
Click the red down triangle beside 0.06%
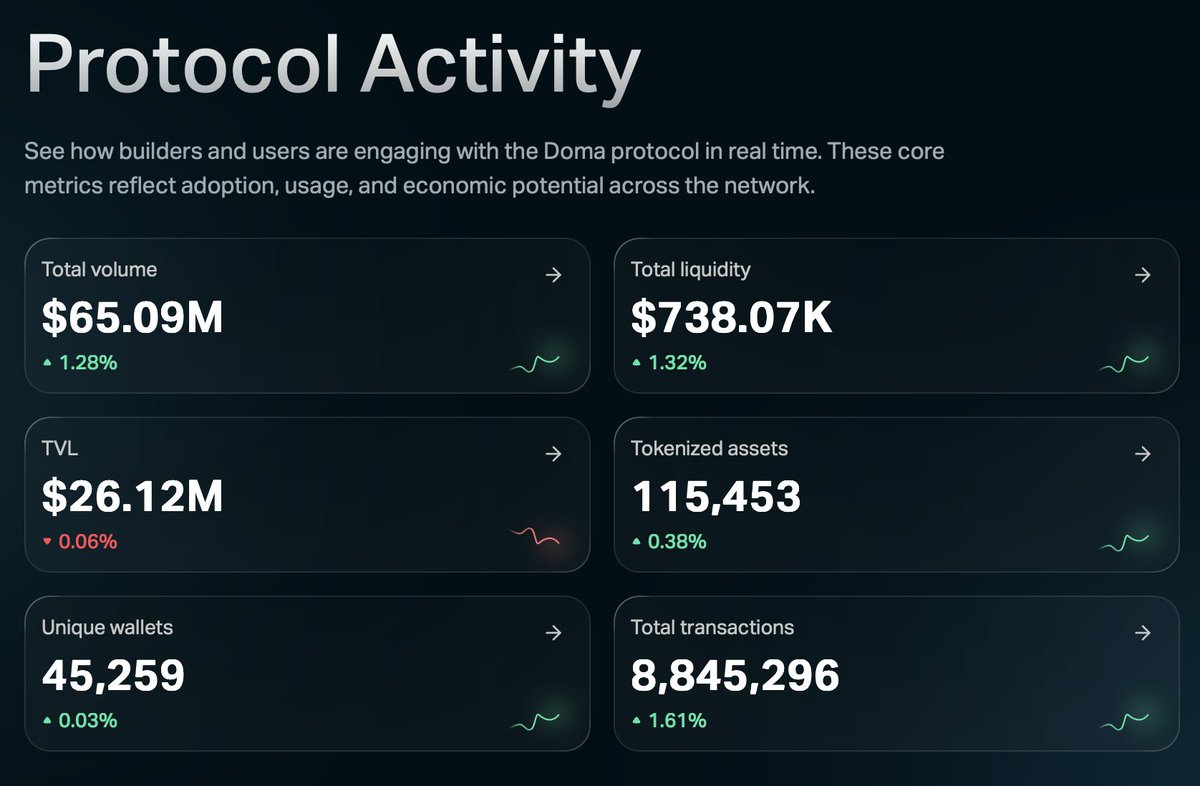[47, 542]
